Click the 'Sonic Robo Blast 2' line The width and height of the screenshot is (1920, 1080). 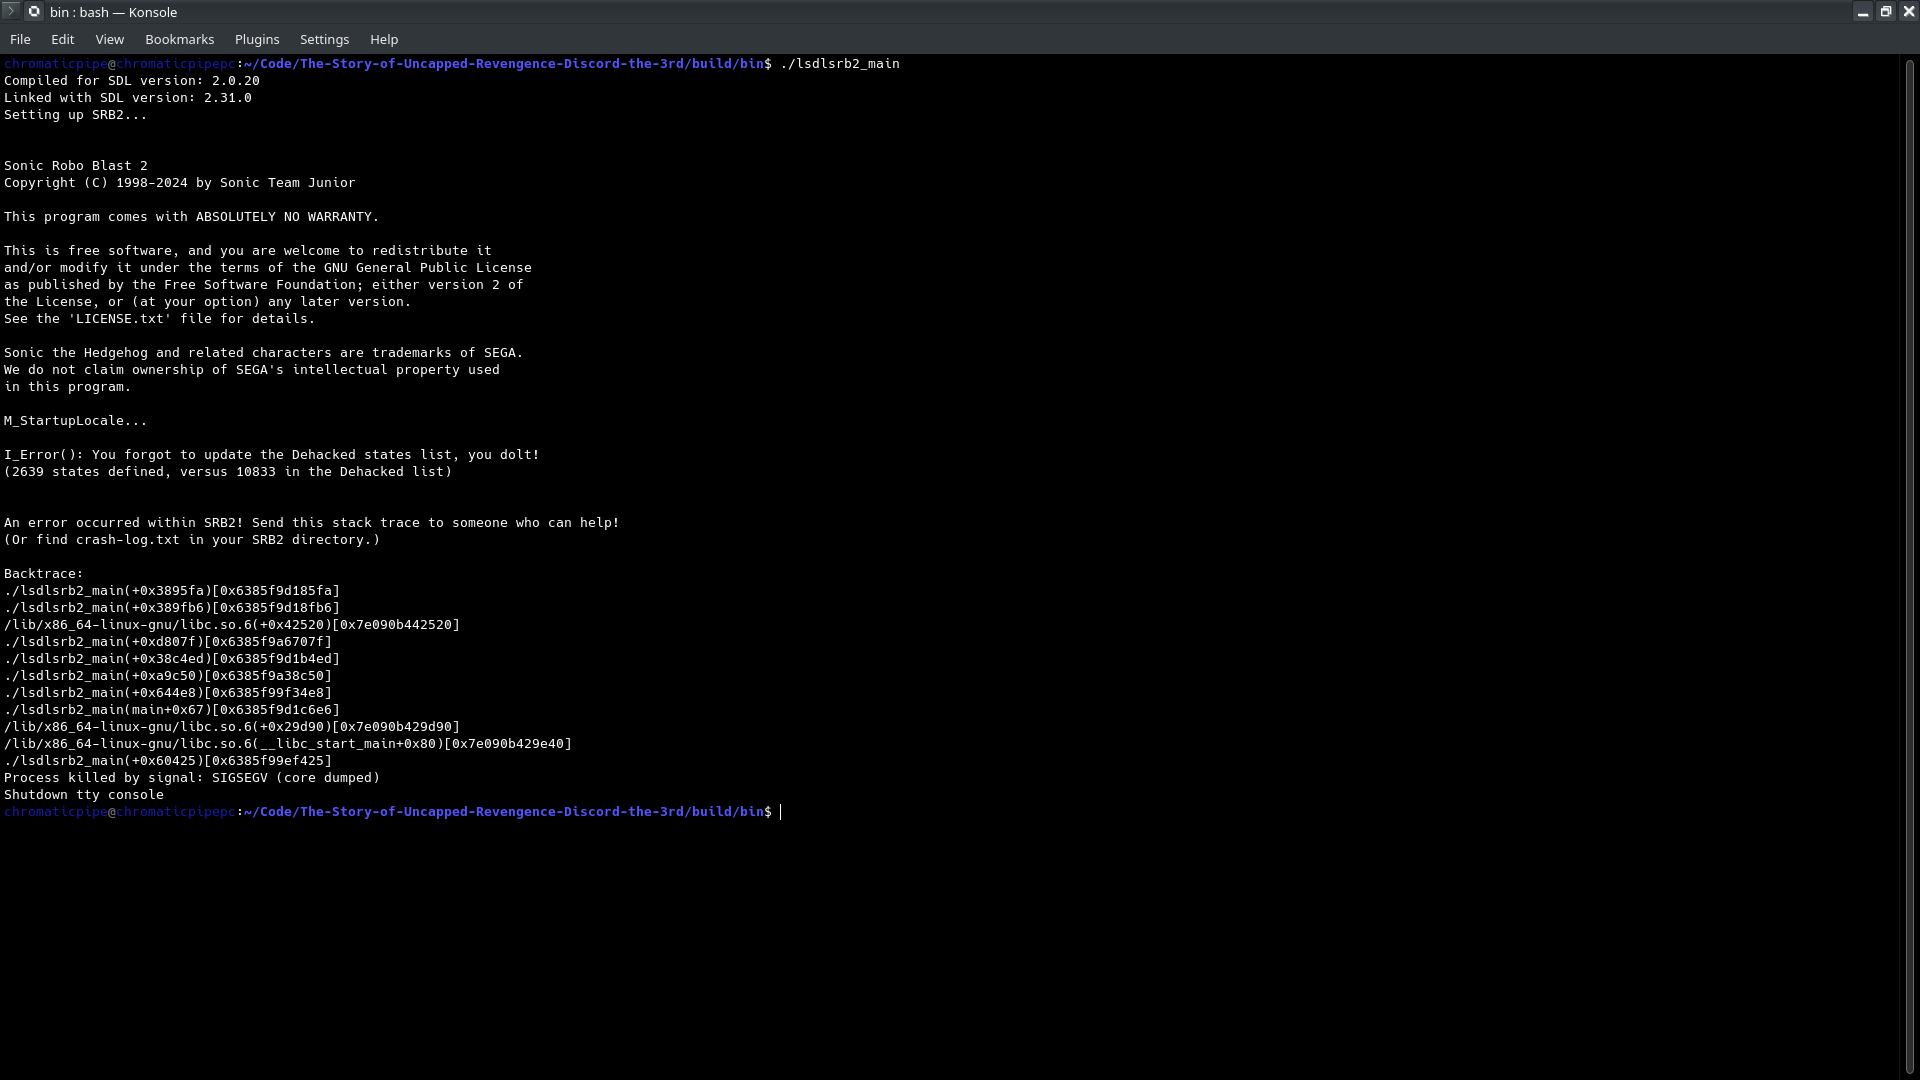click(x=76, y=166)
